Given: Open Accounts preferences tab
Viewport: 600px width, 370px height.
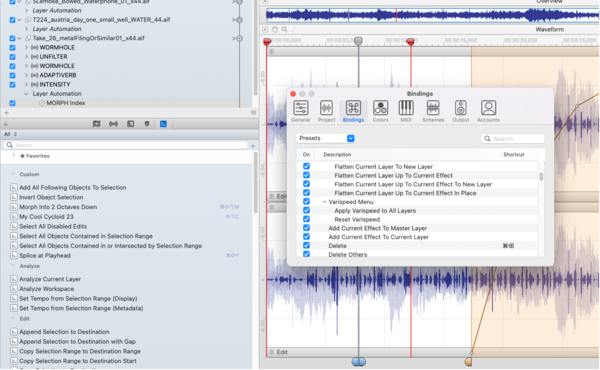Looking at the screenshot, I should click(x=488, y=111).
